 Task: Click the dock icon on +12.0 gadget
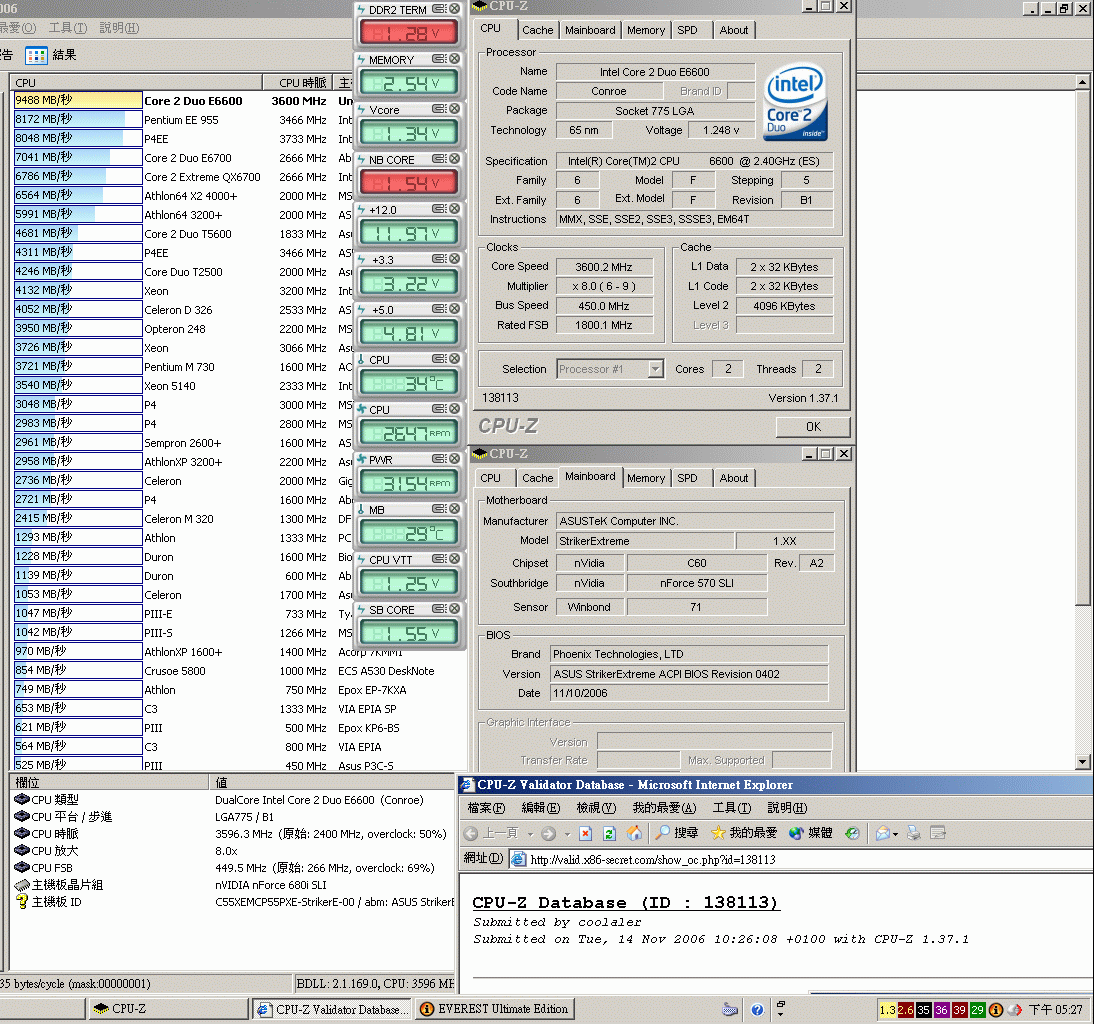[440, 209]
